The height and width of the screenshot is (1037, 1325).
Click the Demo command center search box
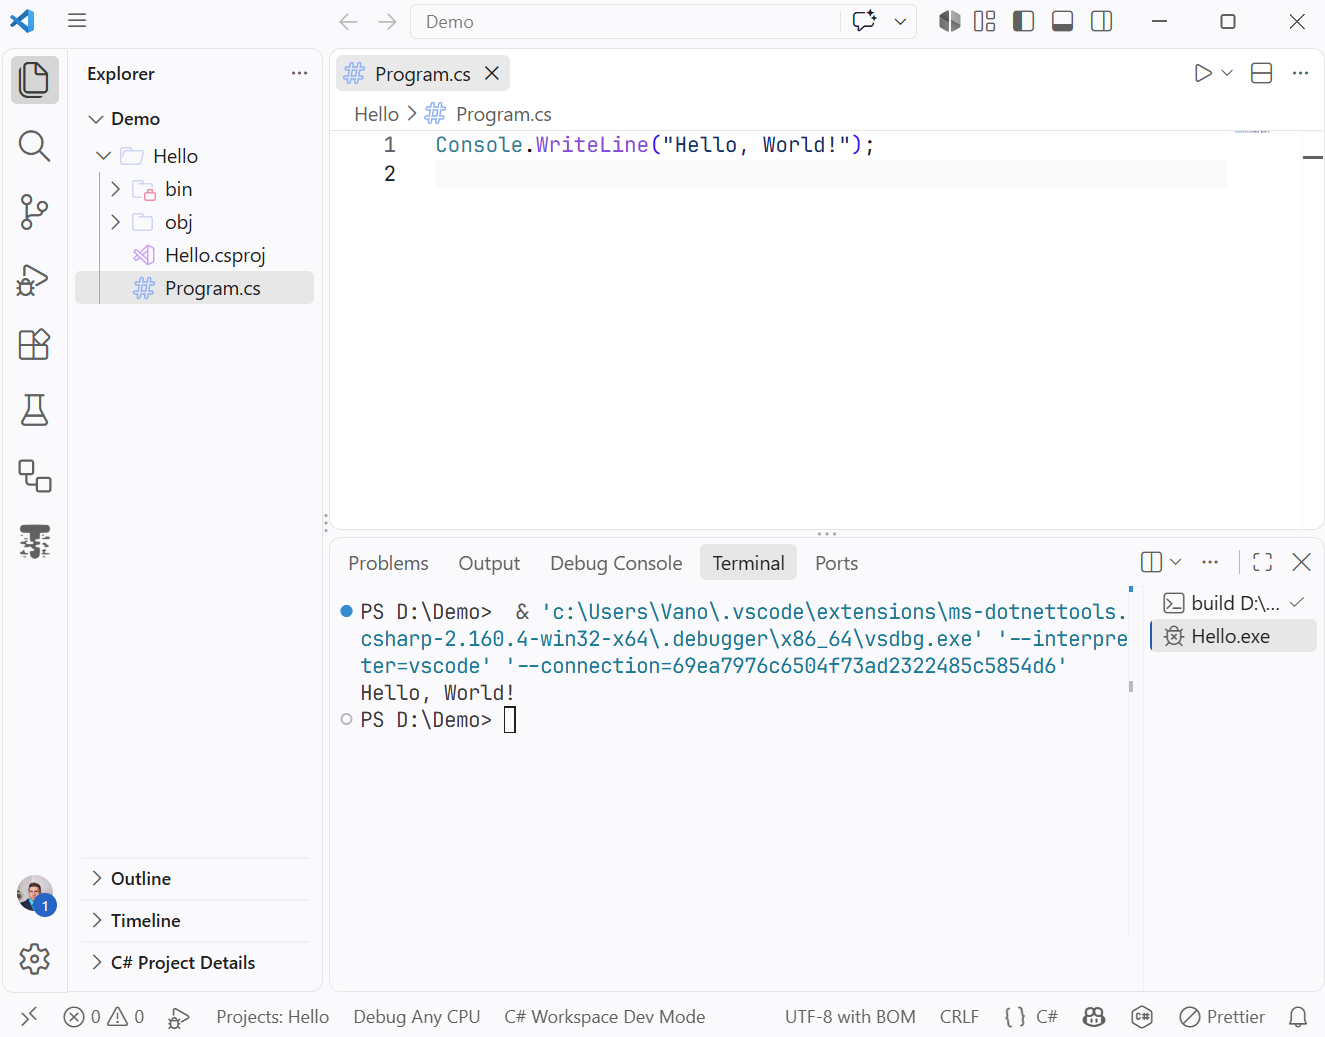(x=625, y=22)
